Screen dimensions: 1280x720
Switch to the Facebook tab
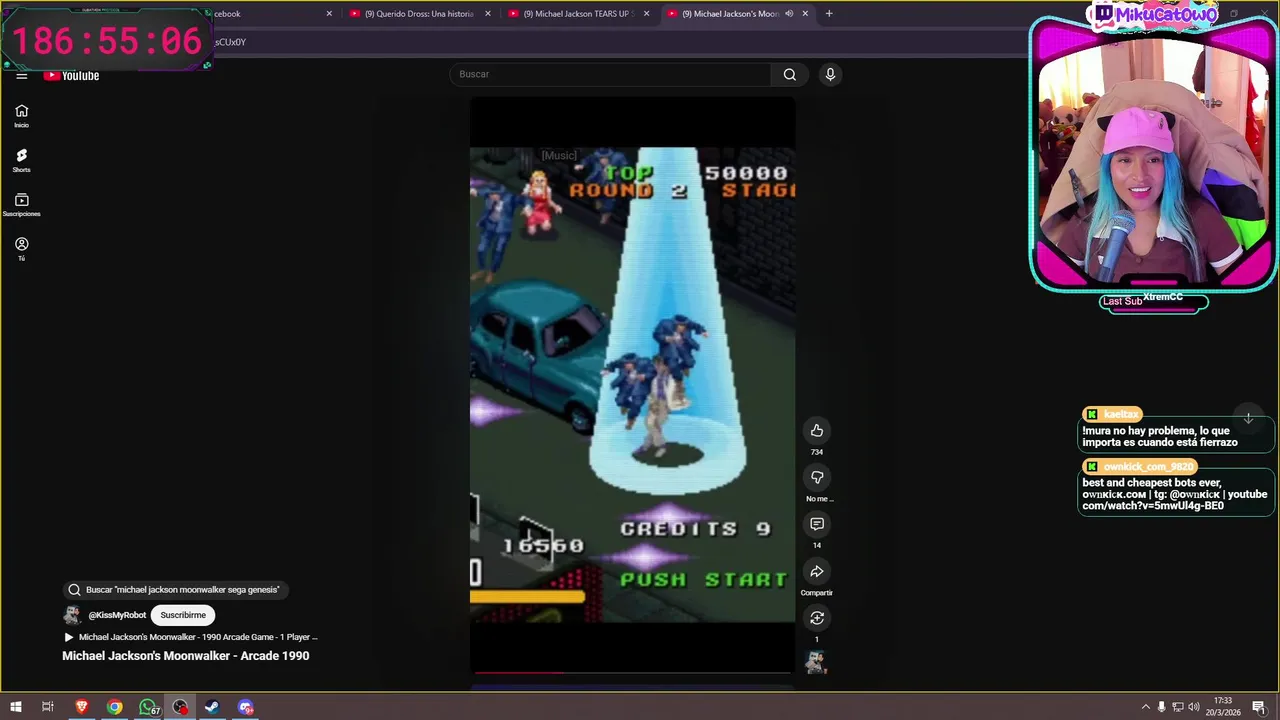click(270, 14)
